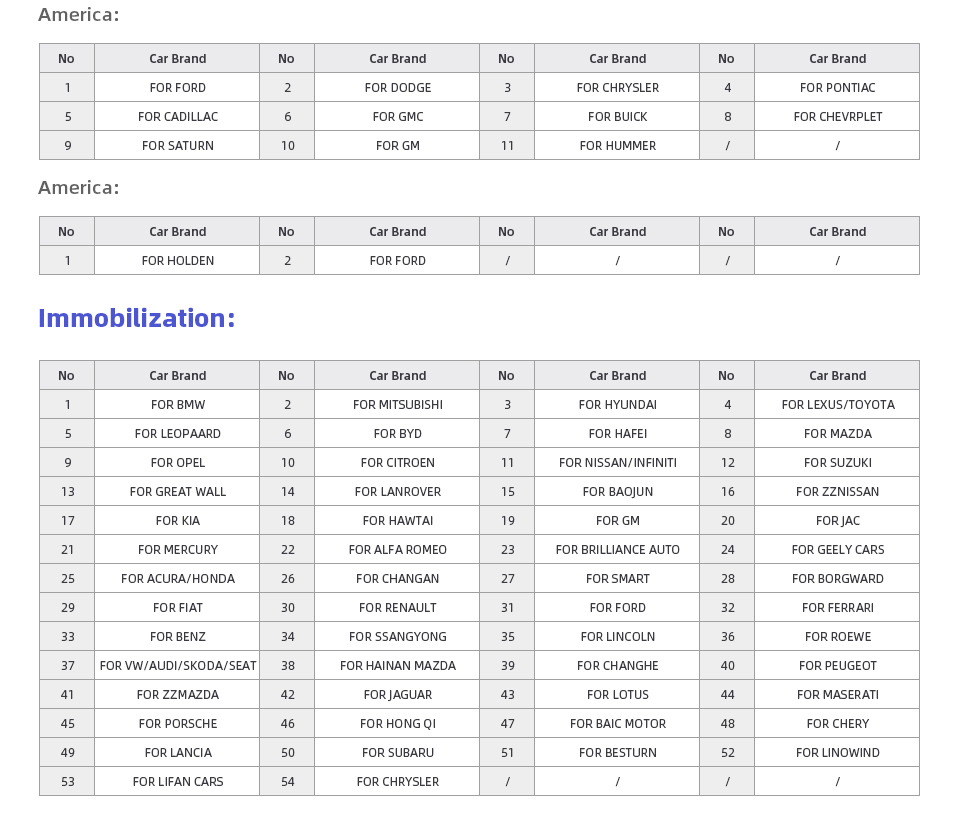Select the FOR VW/AUDI/SKODA/SEAT cell

(177, 665)
